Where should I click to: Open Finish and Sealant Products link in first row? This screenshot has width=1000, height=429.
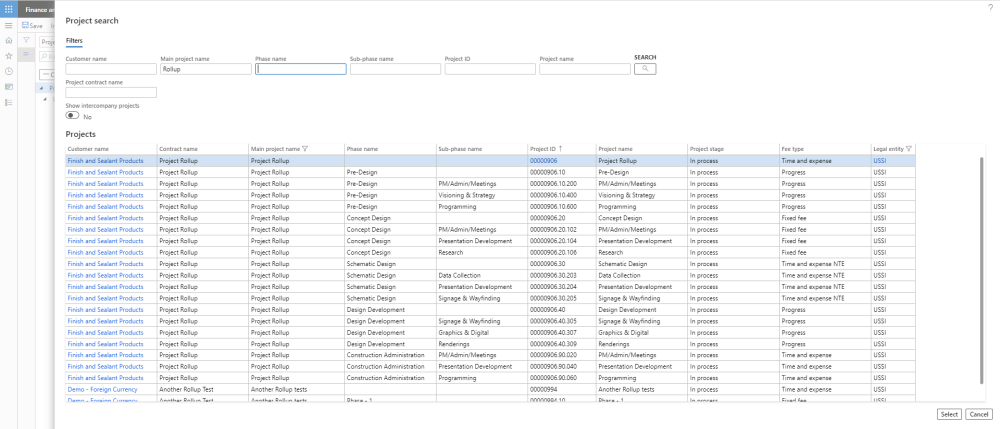click(105, 161)
